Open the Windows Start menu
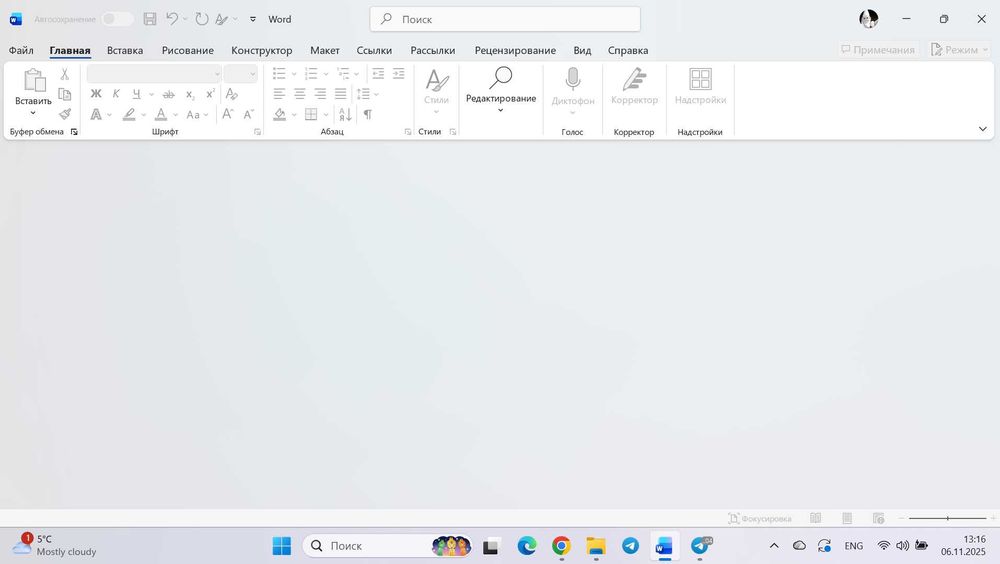This screenshot has width=1000, height=564. [281, 545]
